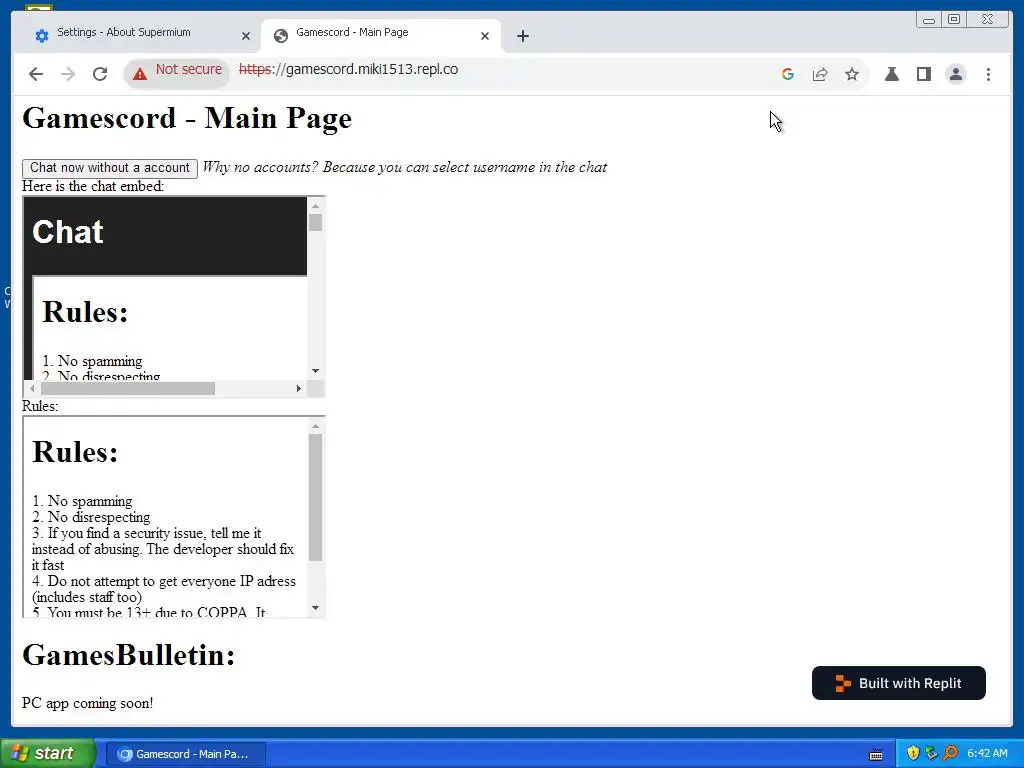Reload the Gamescord page
This screenshot has width=1024, height=768.
[100, 74]
